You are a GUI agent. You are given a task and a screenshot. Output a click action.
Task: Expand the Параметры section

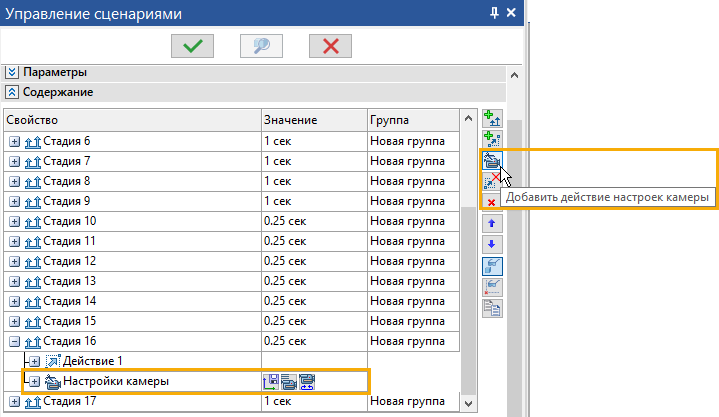[13, 72]
